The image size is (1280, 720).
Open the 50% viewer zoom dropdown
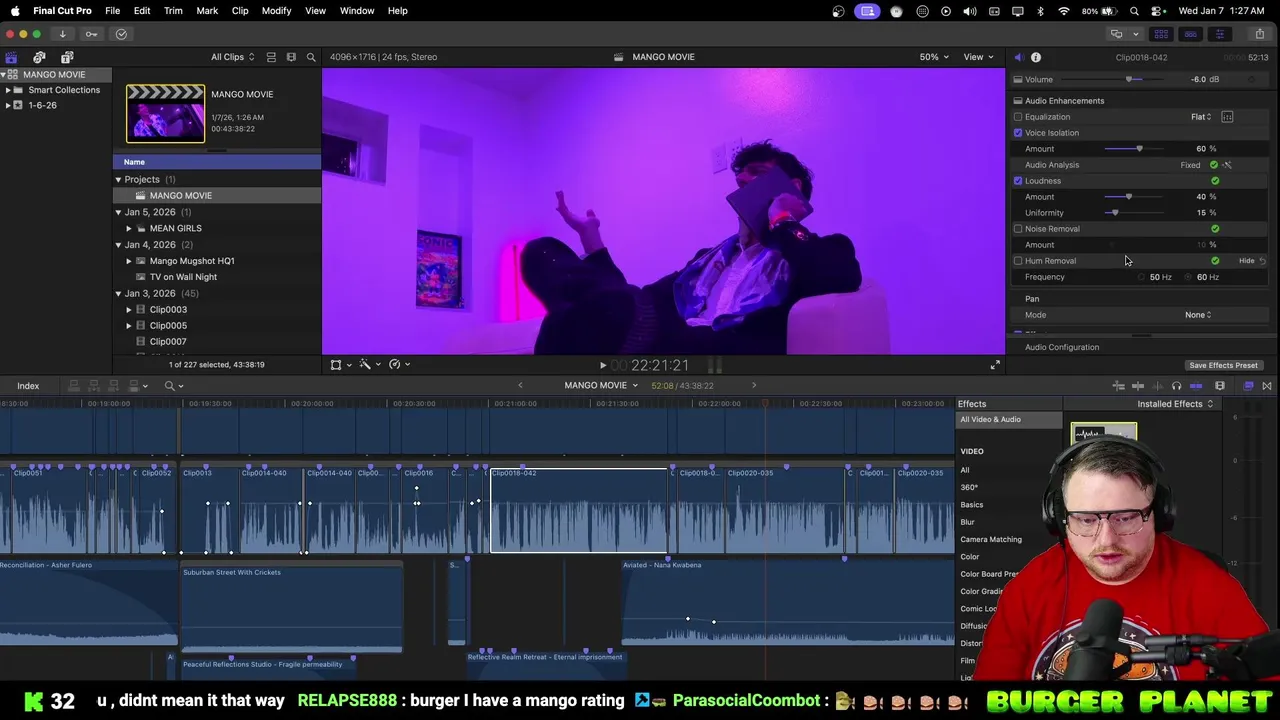[934, 57]
